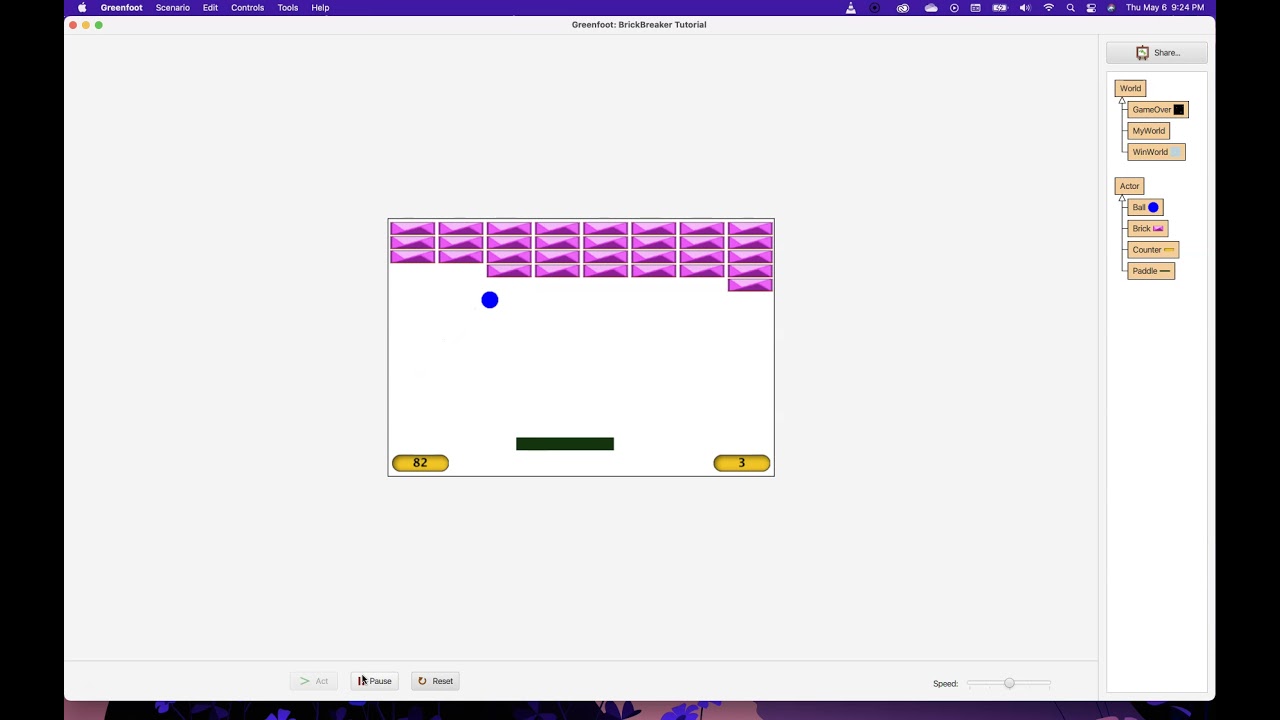
Task: Click the dark Paddle class icon
Action: 1165,271
